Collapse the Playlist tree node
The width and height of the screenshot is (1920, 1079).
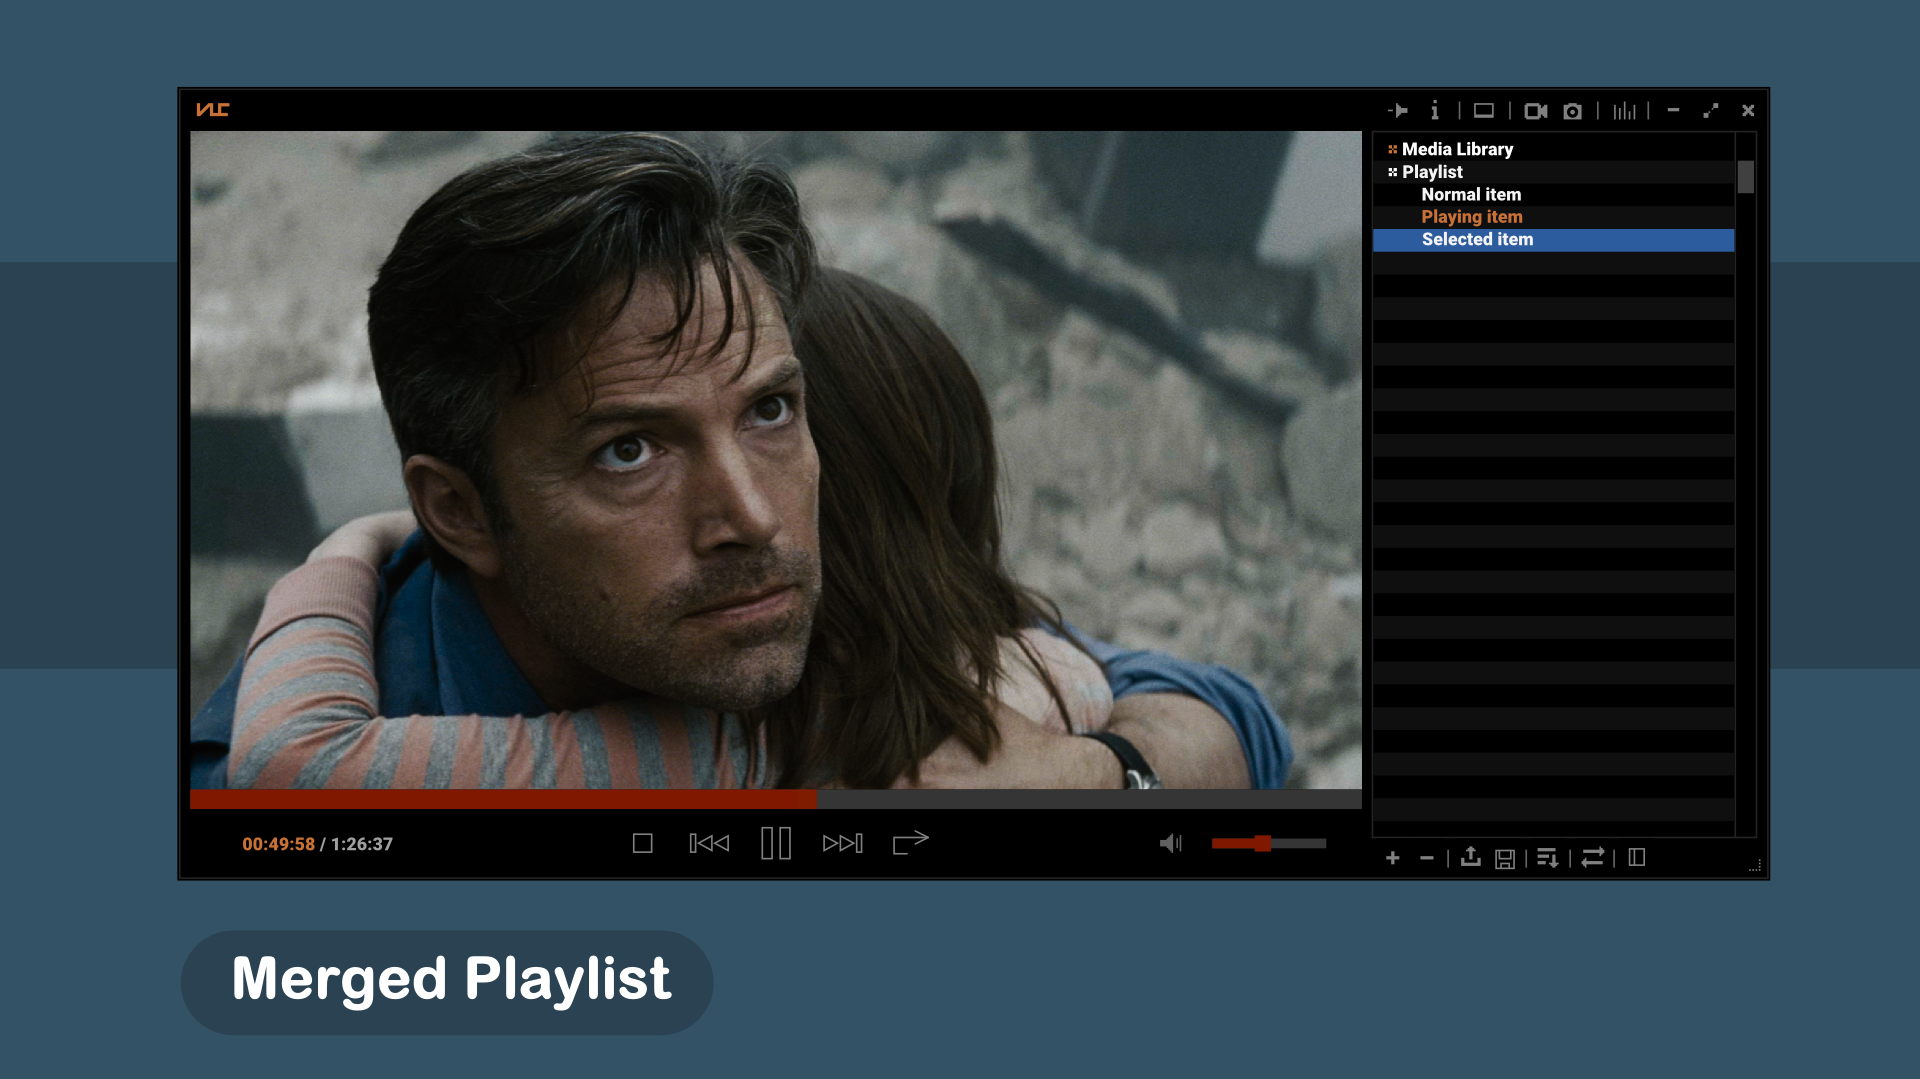pyautogui.click(x=1392, y=172)
